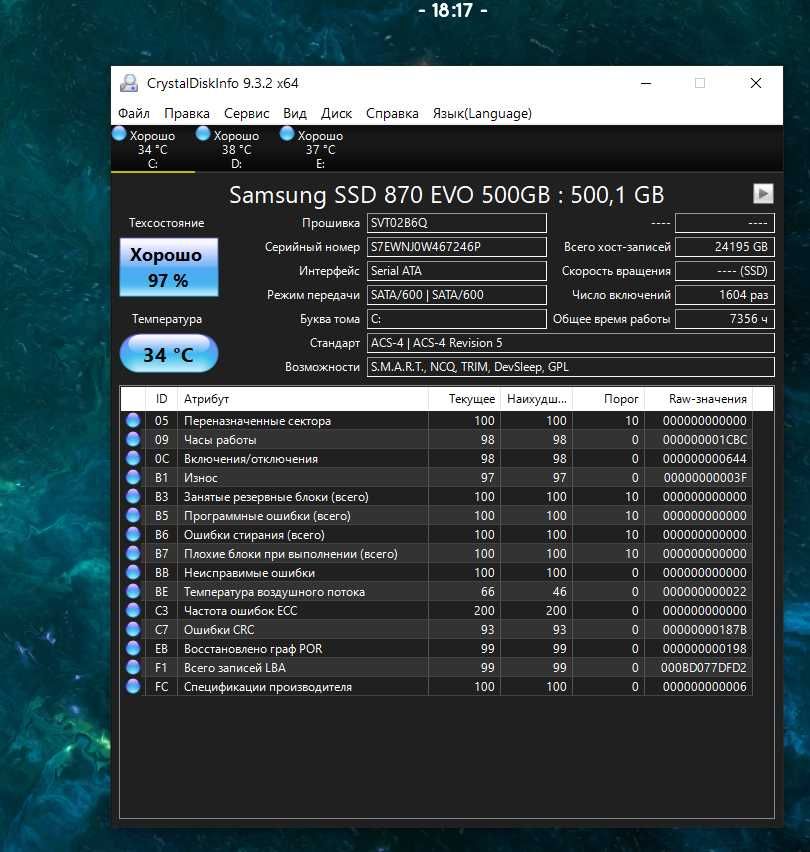Switch to the E: disk tab
This screenshot has width=810, height=852.
click(x=321, y=149)
